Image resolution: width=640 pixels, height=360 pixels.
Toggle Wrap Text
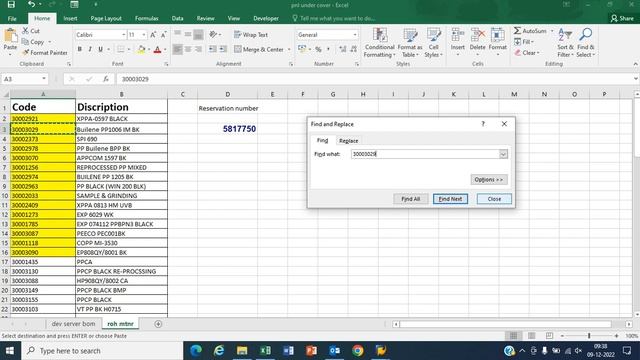(x=251, y=35)
